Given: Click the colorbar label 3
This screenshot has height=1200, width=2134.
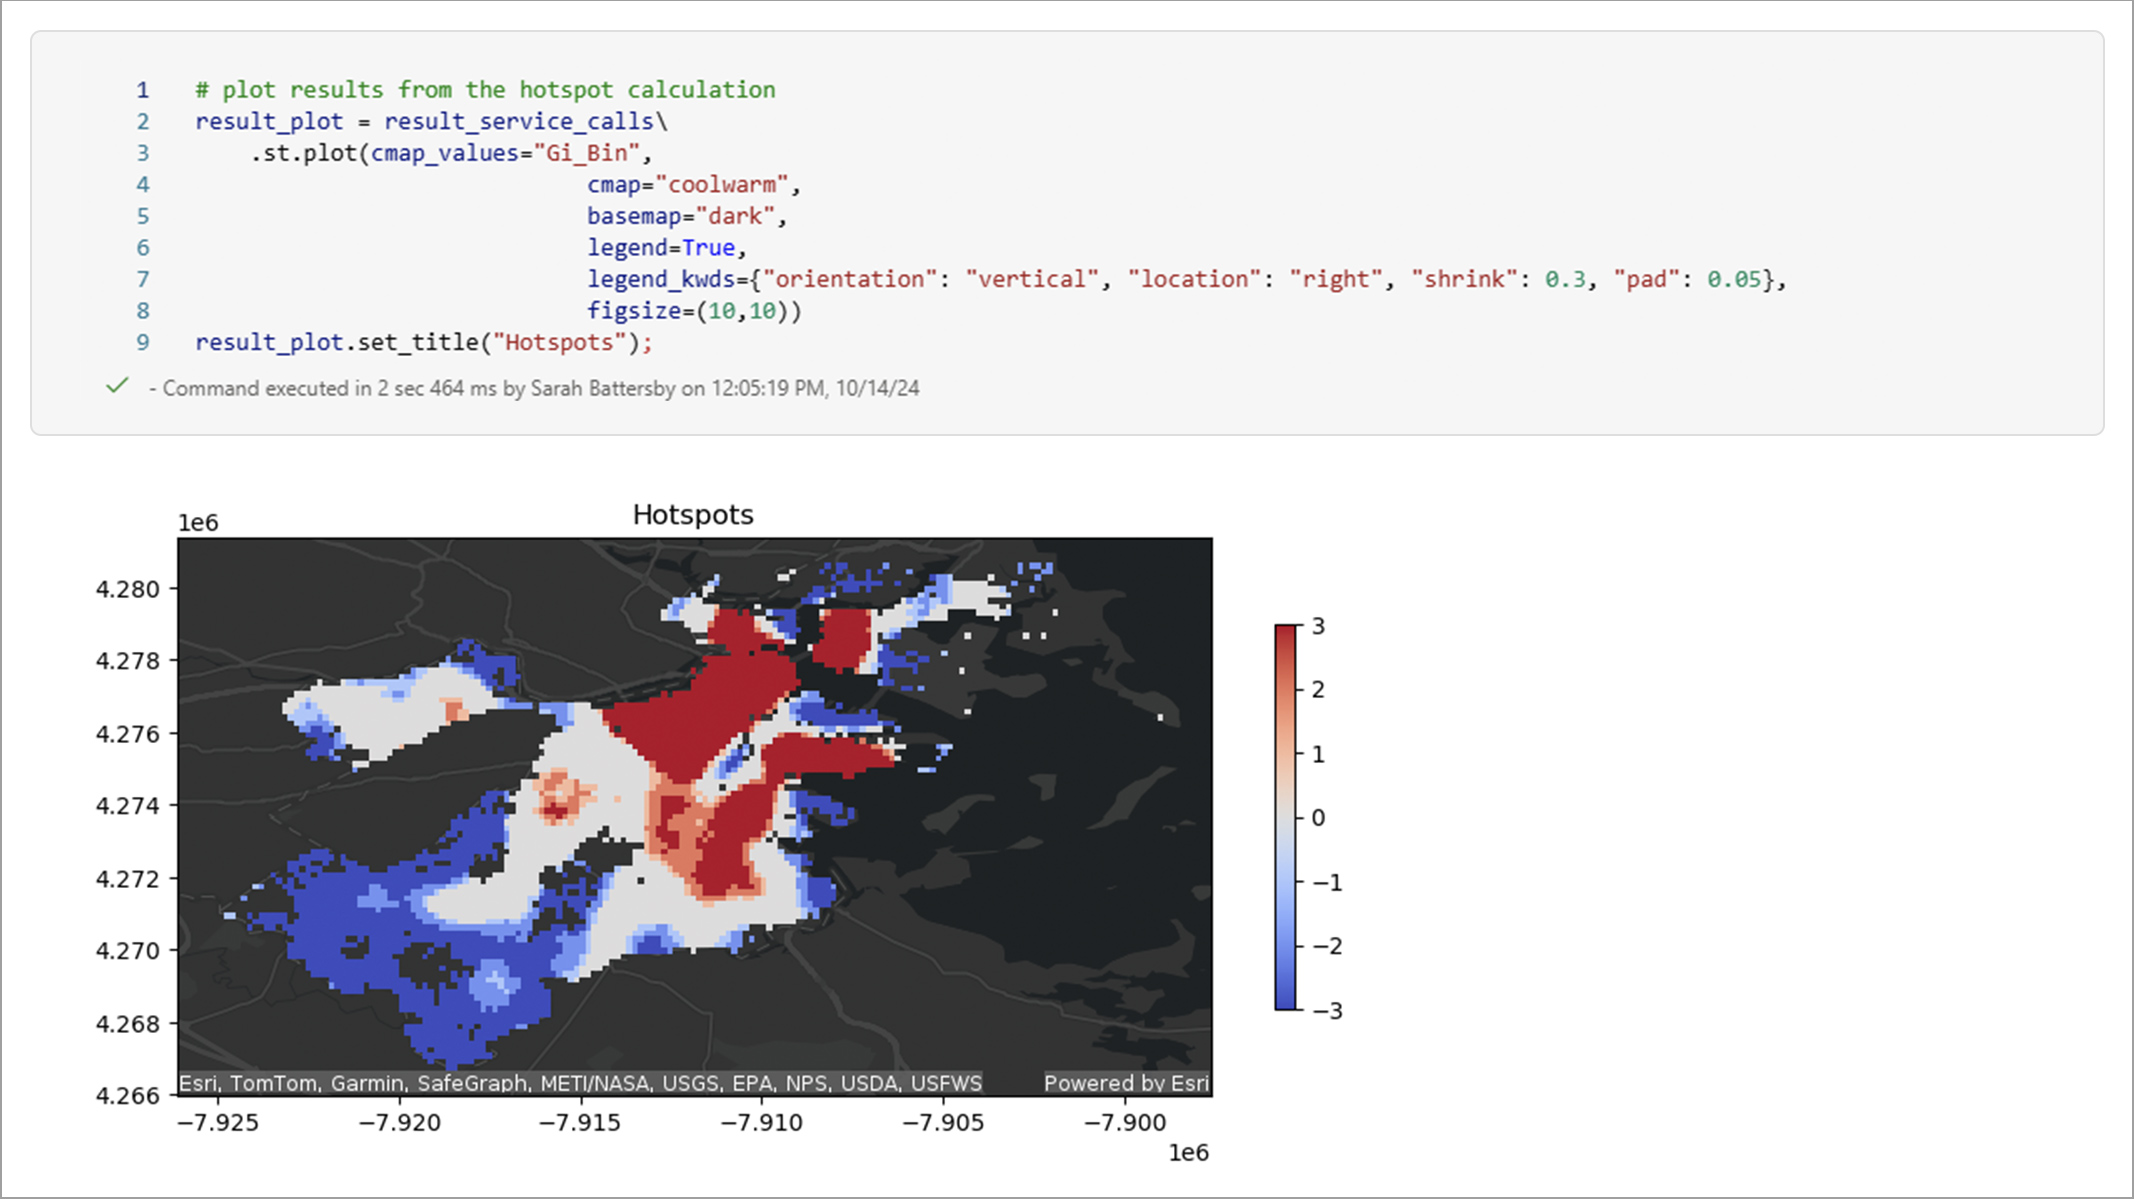Looking at the screenshot, I should (x=1318, y=626).
